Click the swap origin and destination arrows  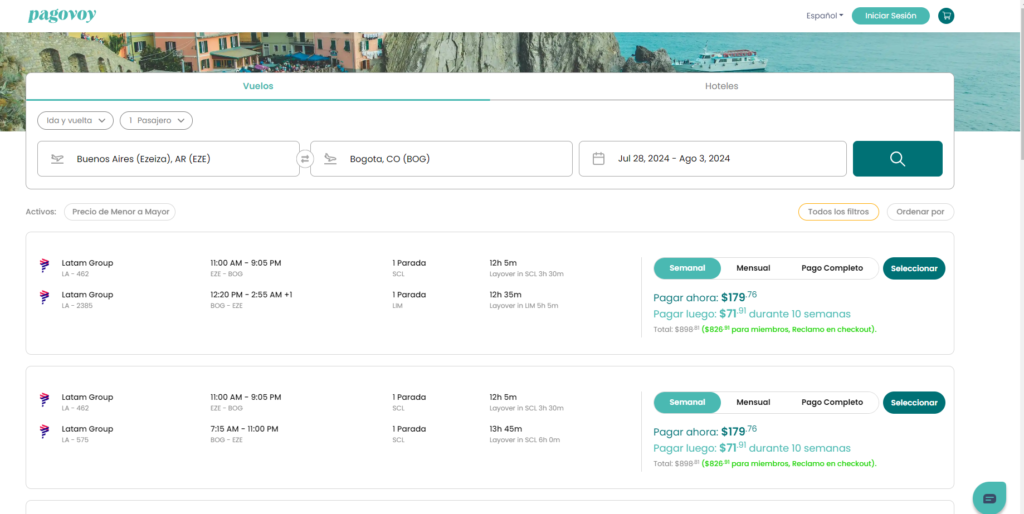pyautogui.click(x=305, y=159)
